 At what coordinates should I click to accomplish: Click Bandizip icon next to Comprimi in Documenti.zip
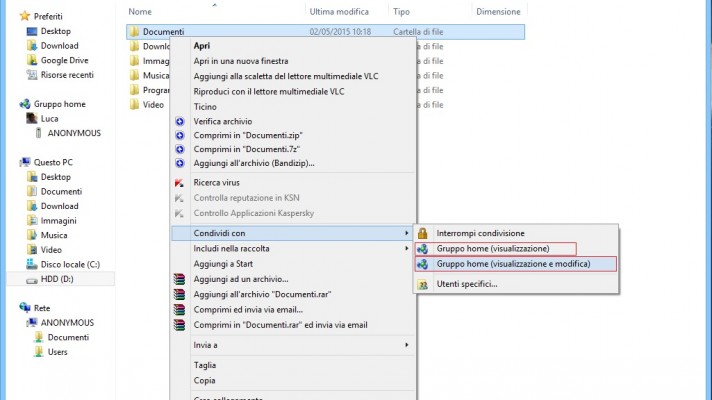(180, 135)
